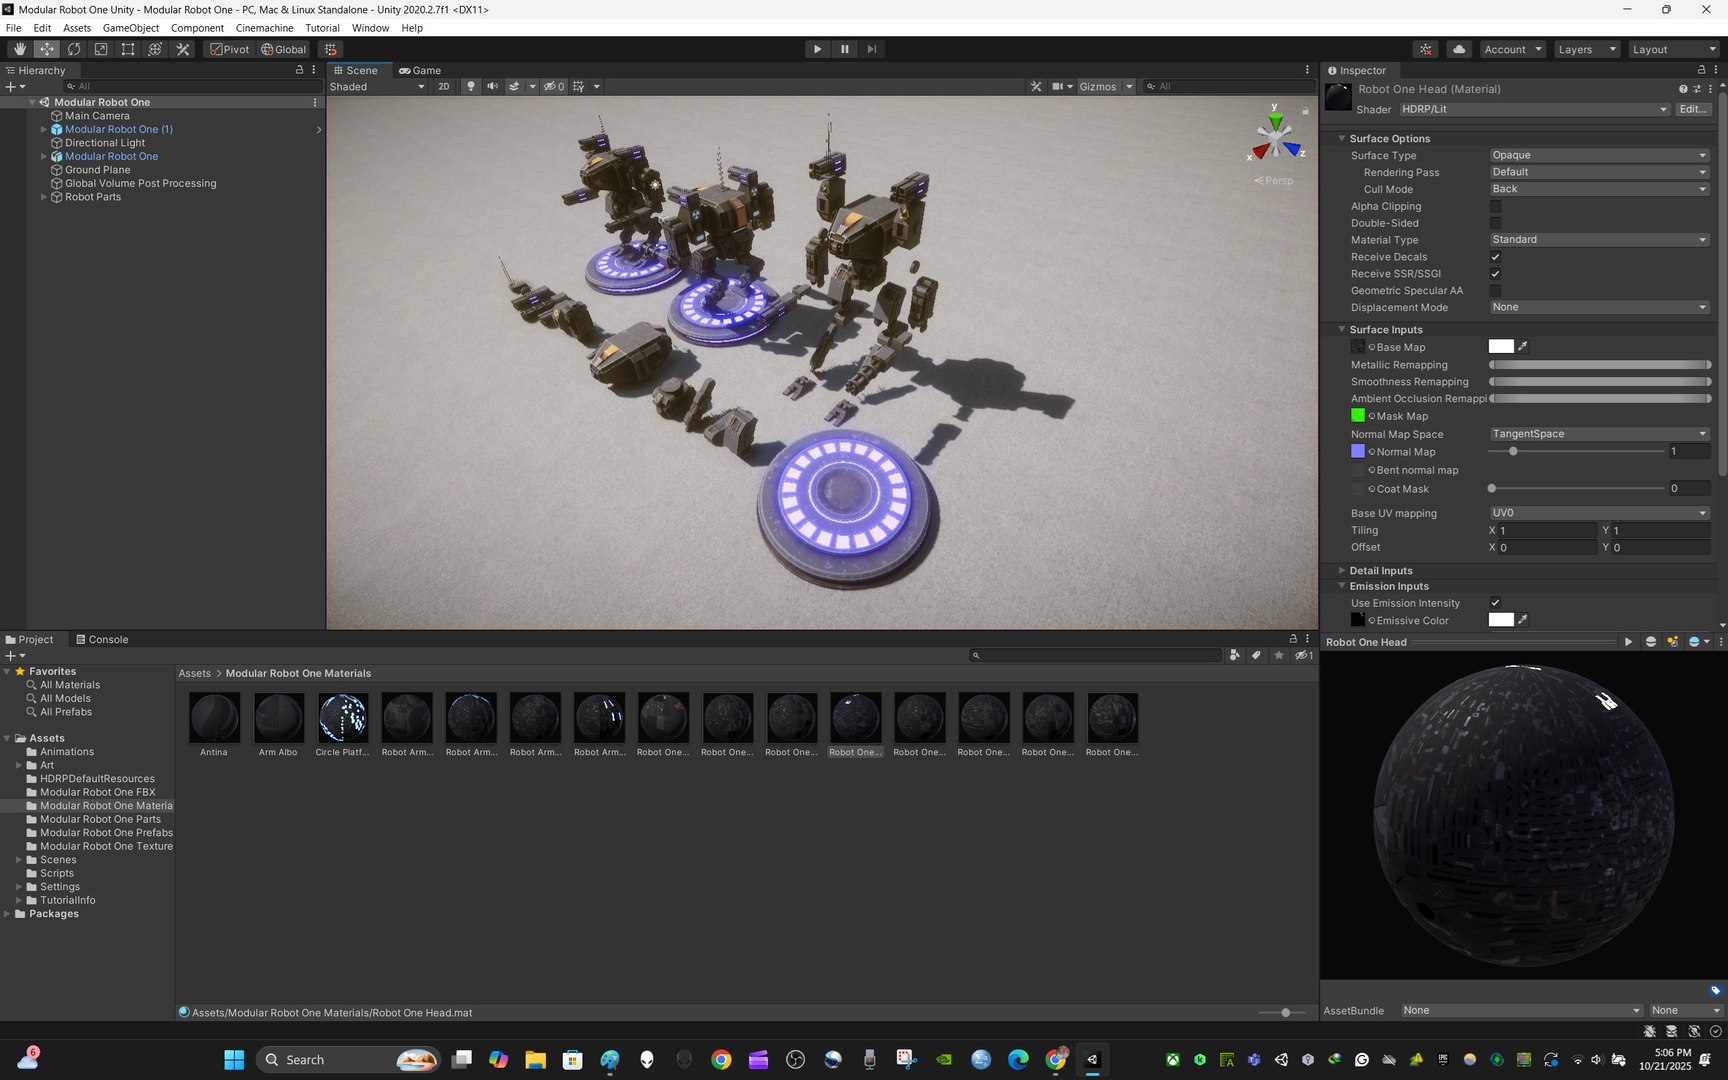The height and width of the screenshot is (1080, 1728).
Task: Expand the Detail Inputs section
Action: [1342, 570]
